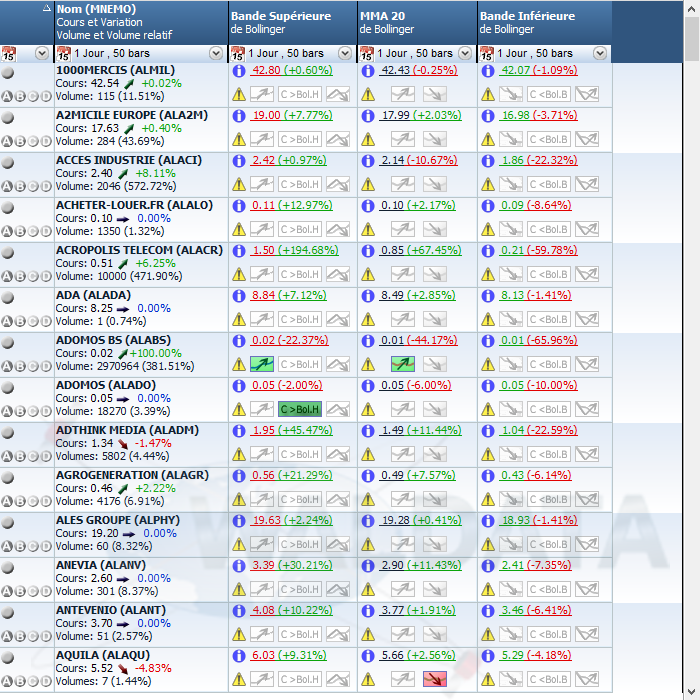This screenshot has width=700, height=700.
Task: Click calendar icon under Bande Inférieure header
Action: coord(487,54)
